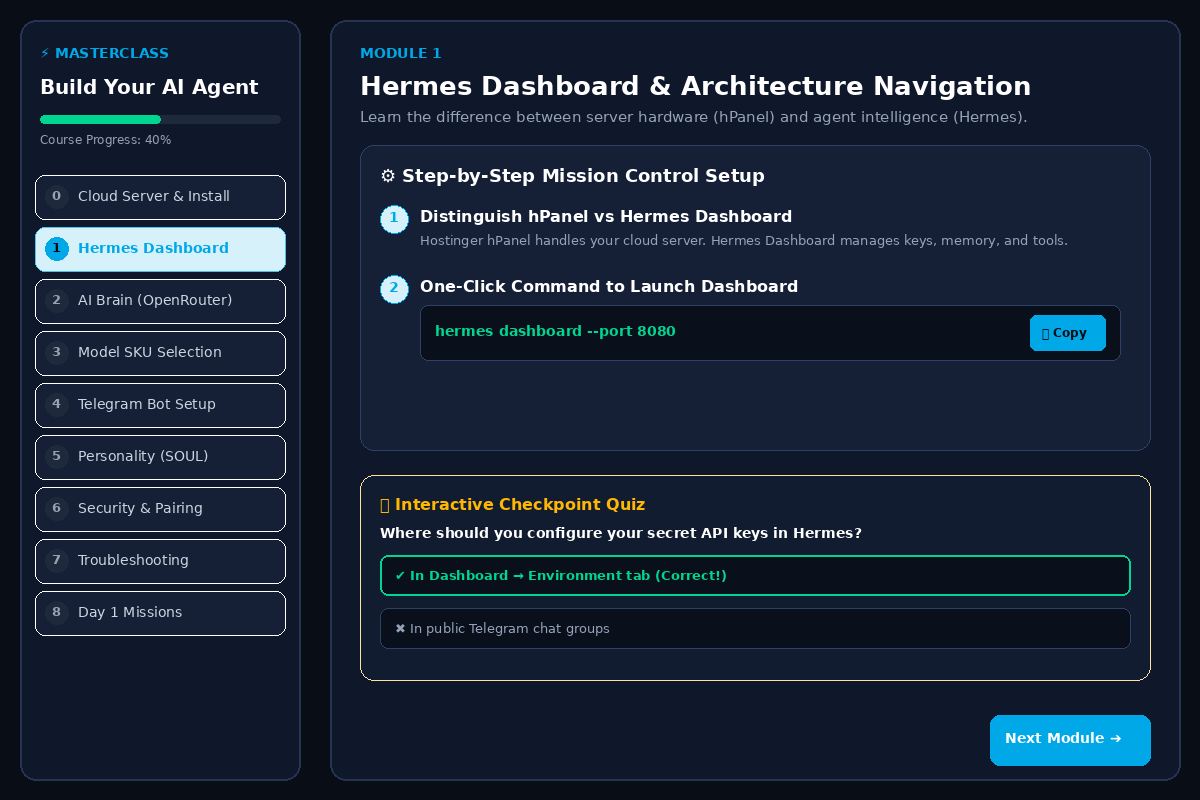Click the course progress bar
This screenshot has height=800, width=1200.
coord(160,119)
